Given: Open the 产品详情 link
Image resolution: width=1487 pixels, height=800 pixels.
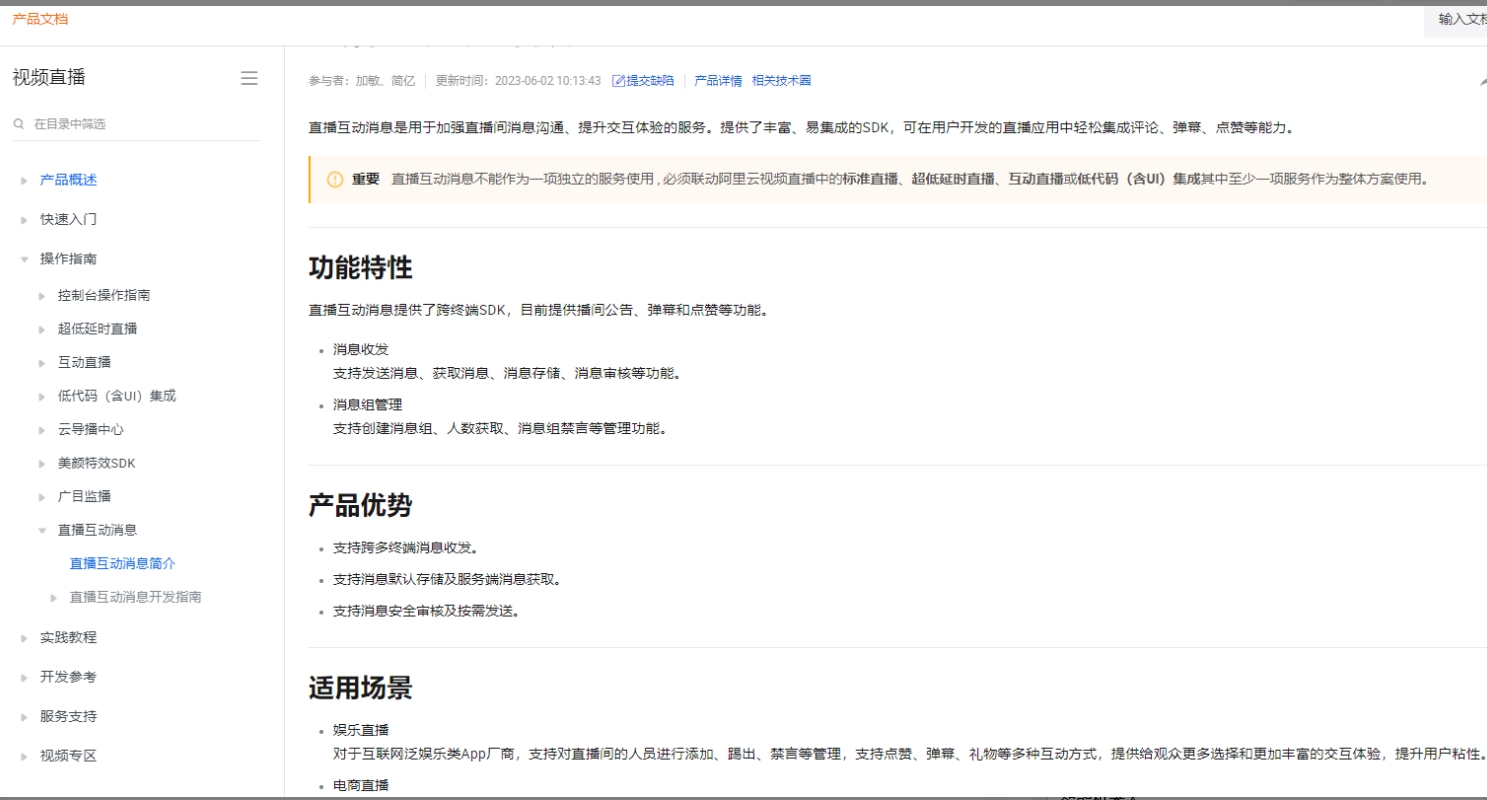Looking at the screenshot, I should tap(718, 81).
